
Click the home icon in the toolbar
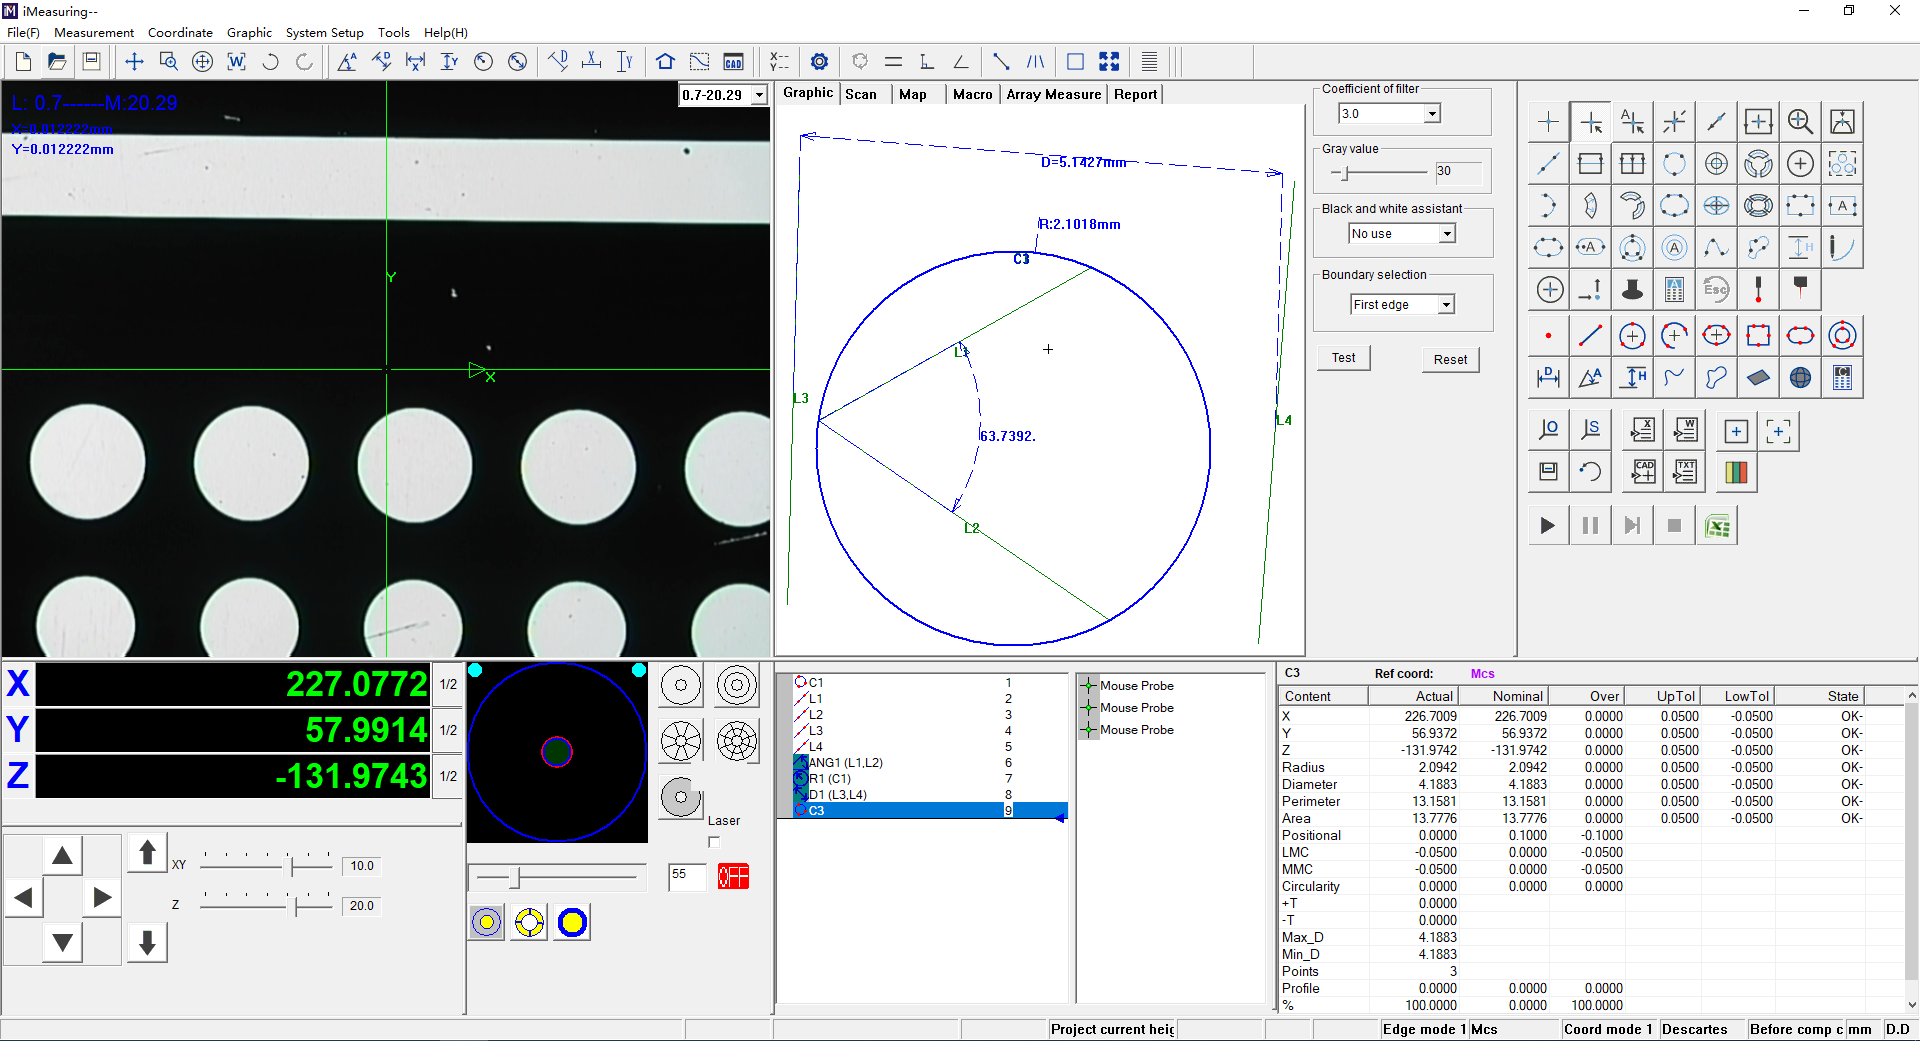(665, 62)
